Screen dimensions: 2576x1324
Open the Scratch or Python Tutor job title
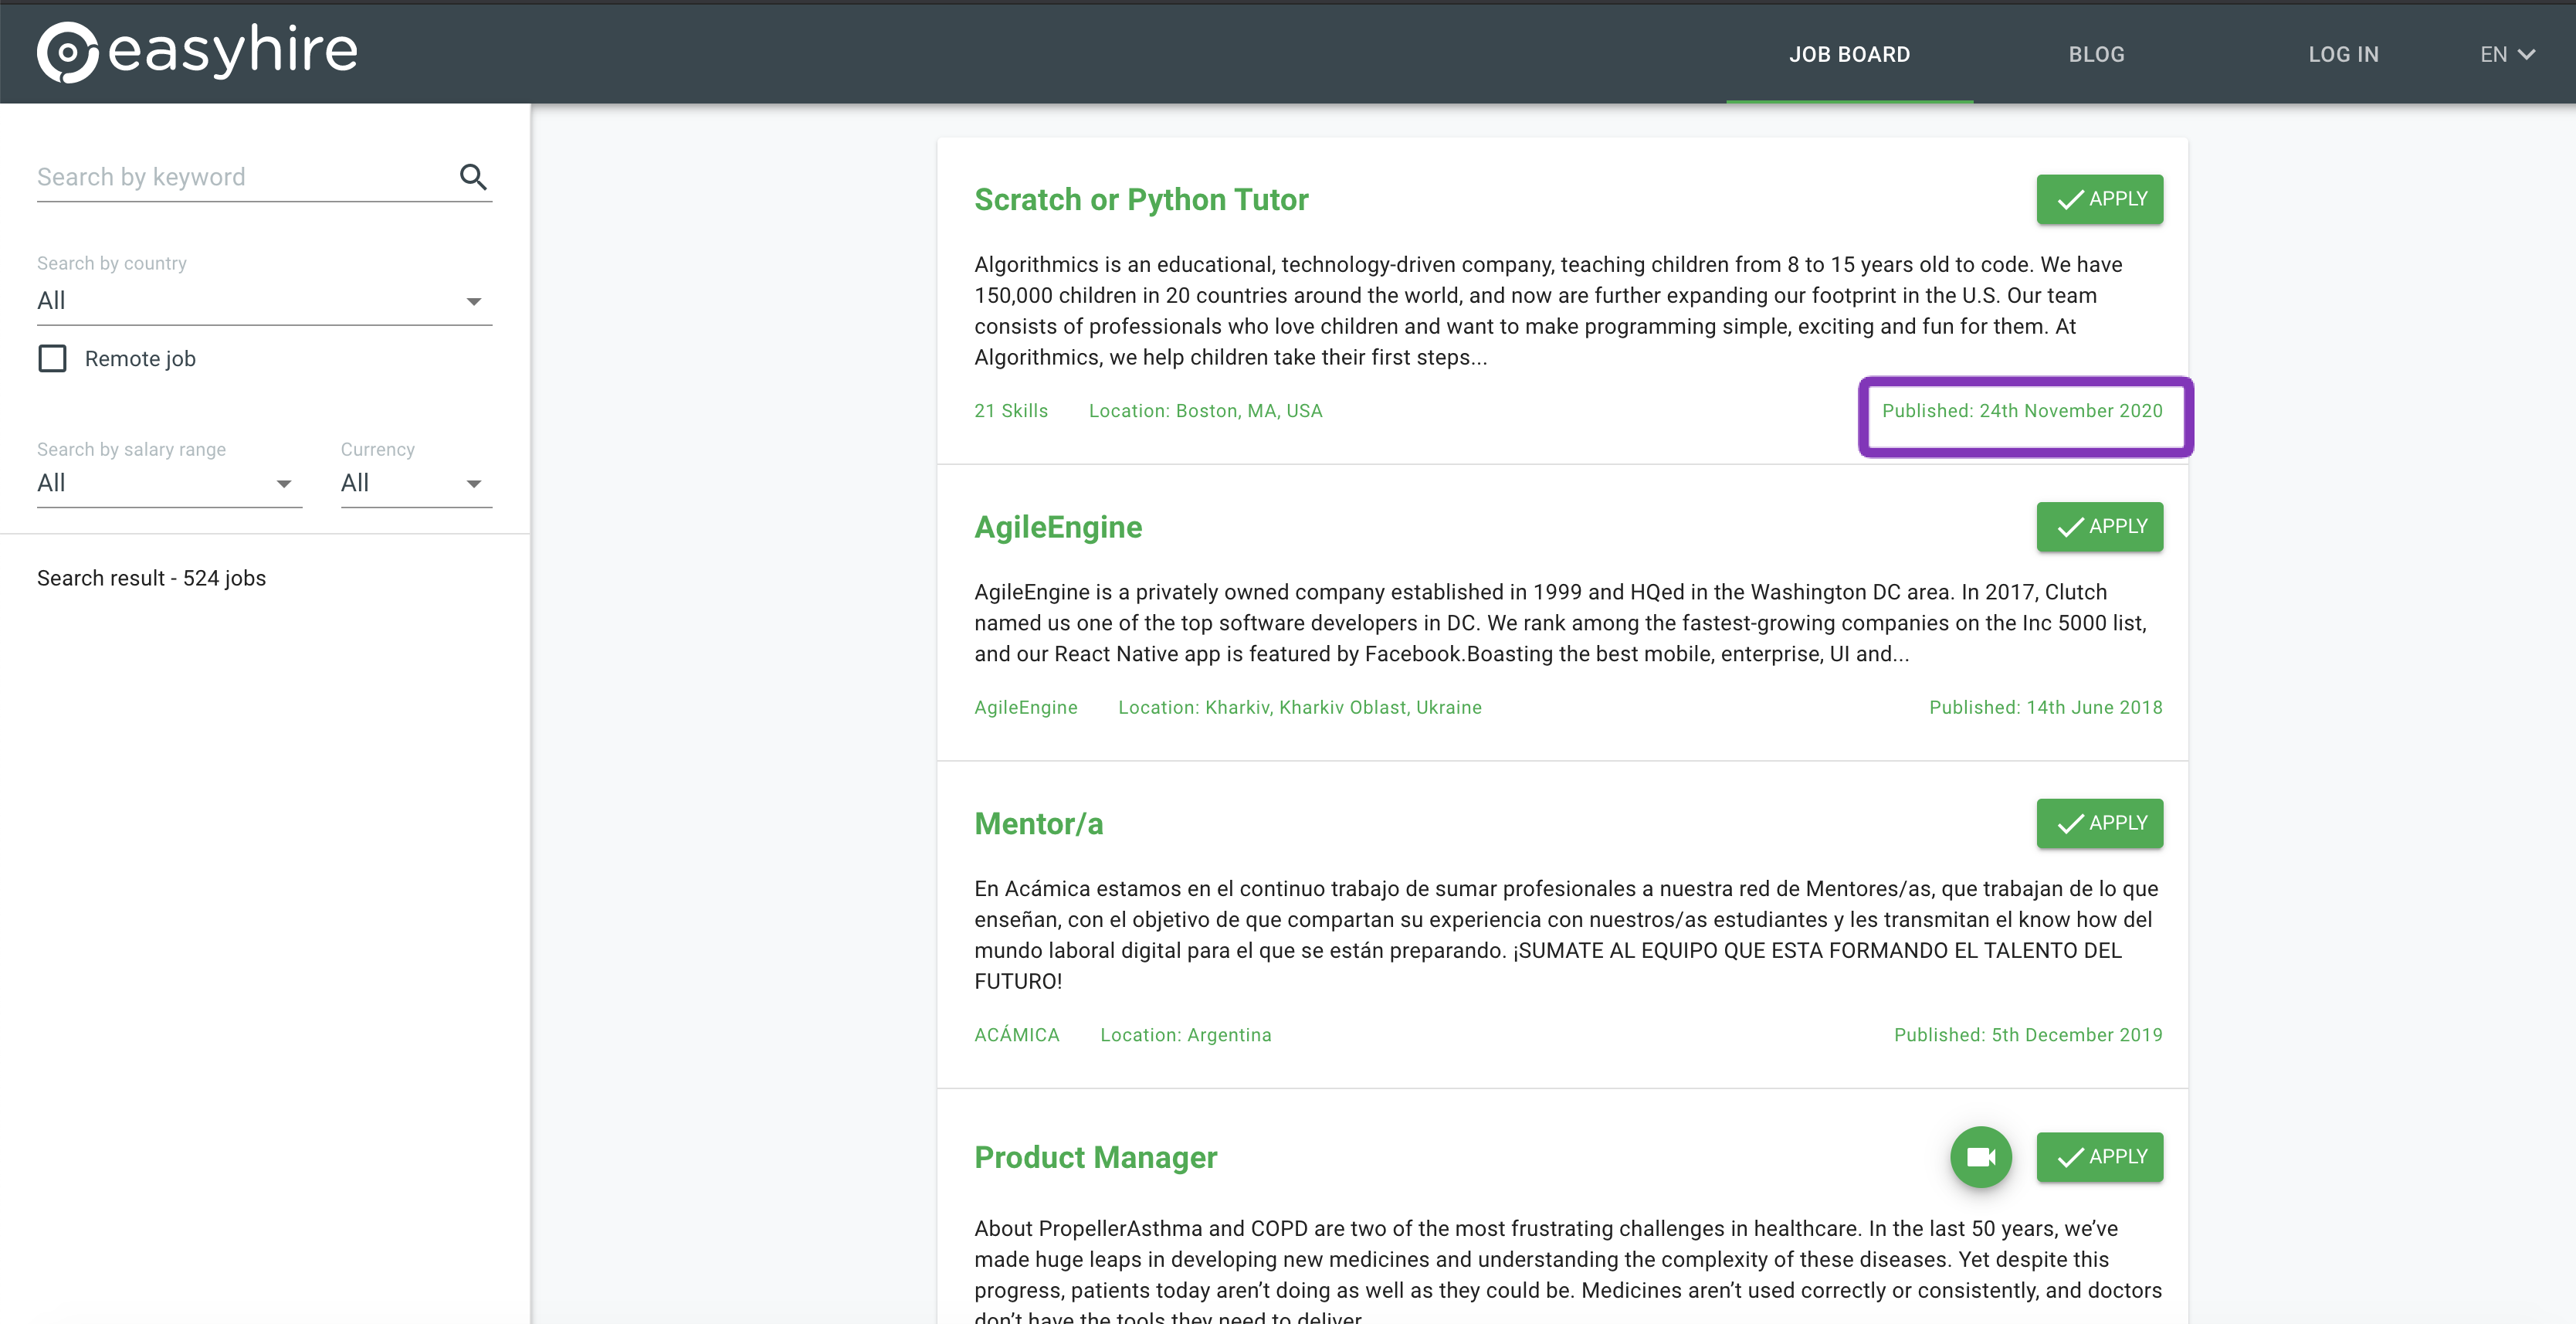click(x=1141, y=200)
